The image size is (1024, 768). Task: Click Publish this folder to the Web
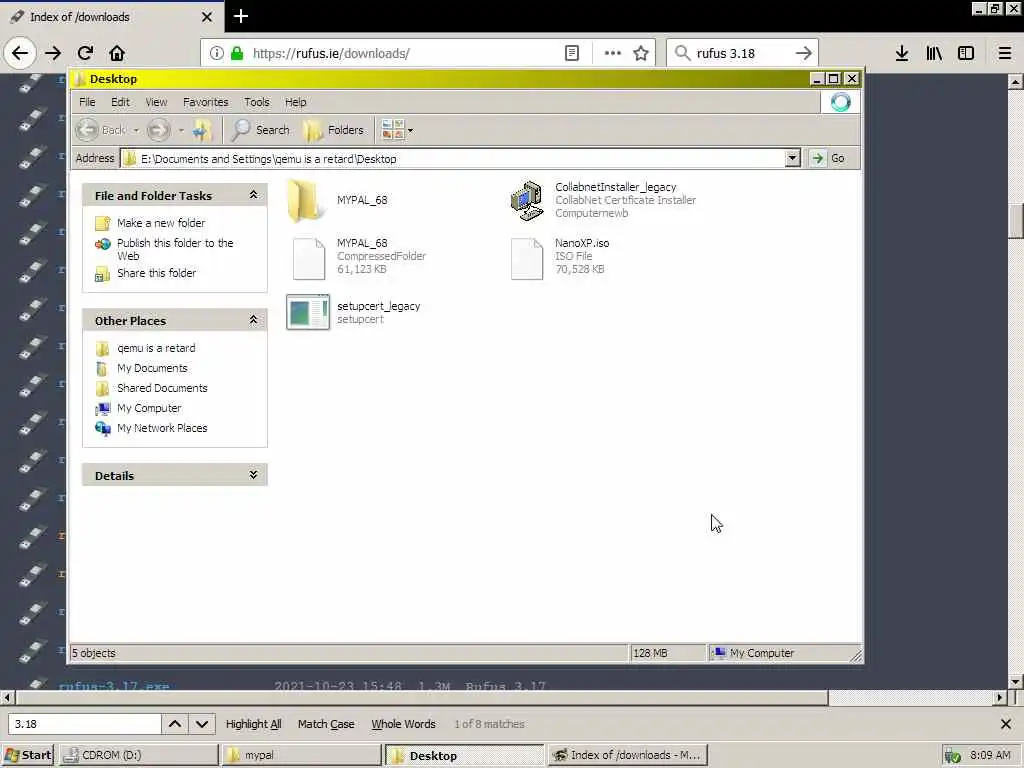pyautogui.click(x=175, y=249)
